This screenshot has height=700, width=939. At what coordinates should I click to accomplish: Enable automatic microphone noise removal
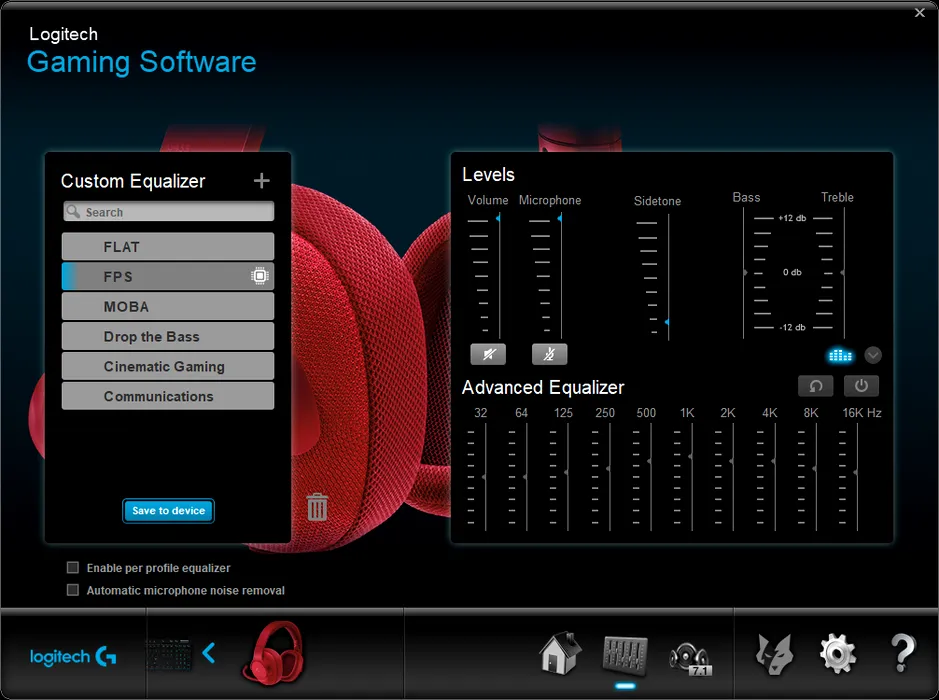[73, 590]
